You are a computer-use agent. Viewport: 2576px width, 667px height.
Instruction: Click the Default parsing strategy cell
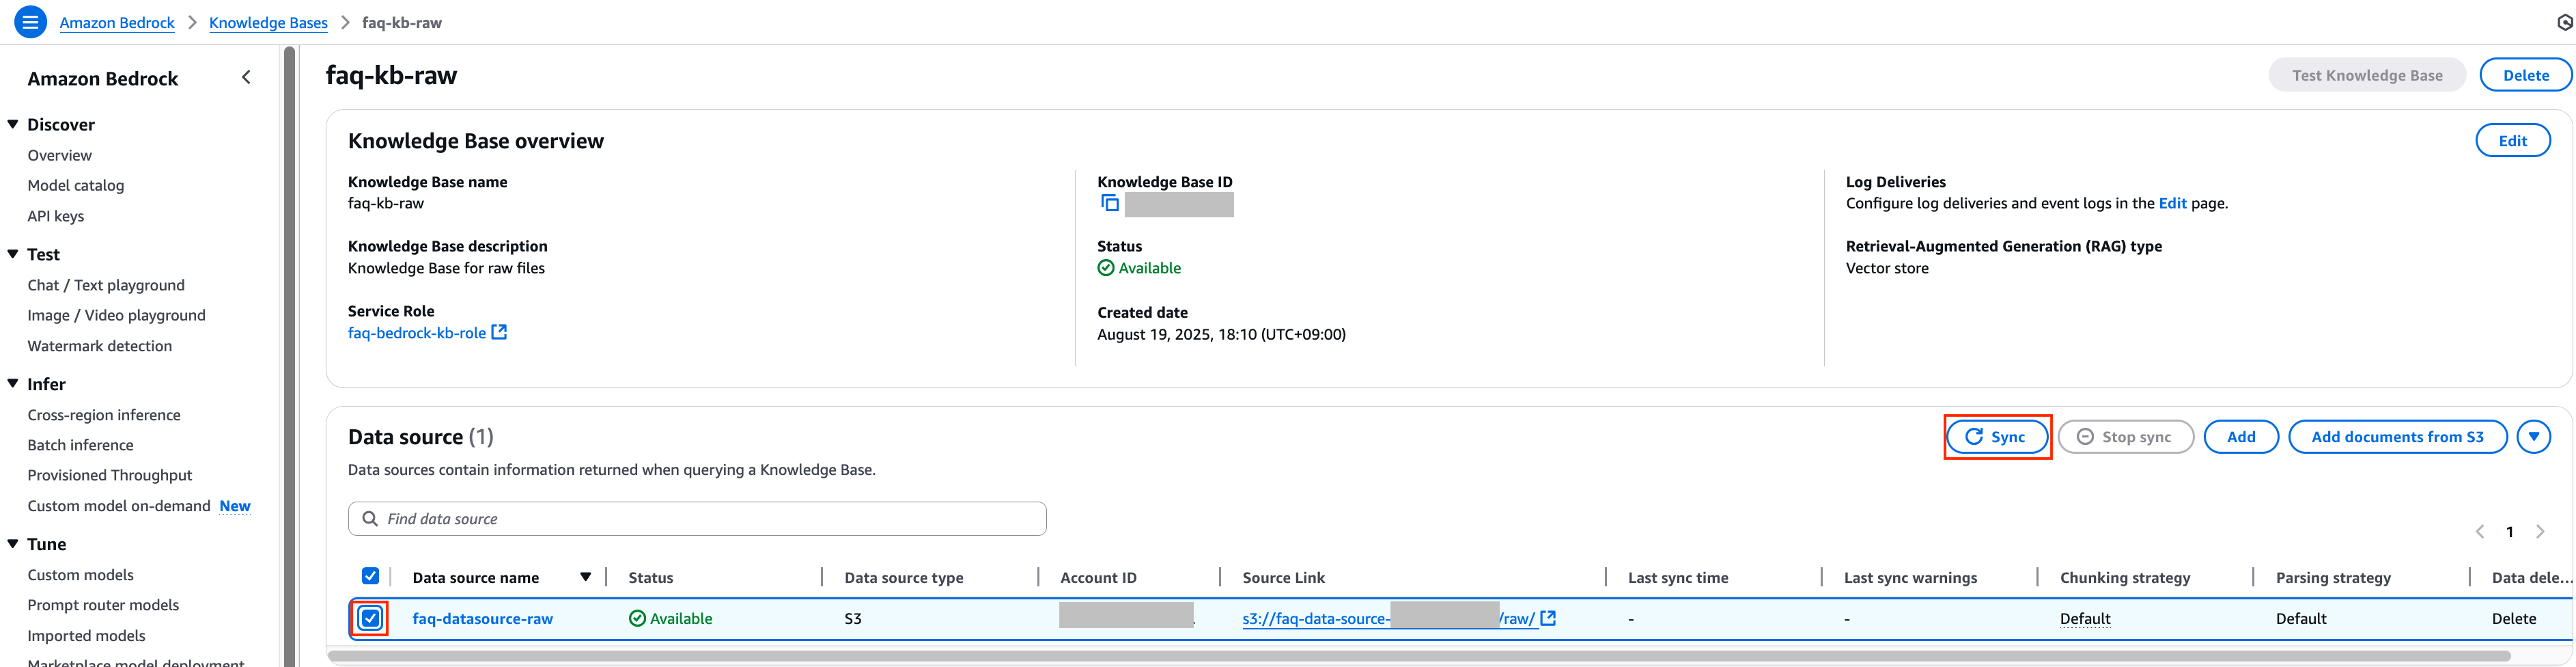point(2301,619)
